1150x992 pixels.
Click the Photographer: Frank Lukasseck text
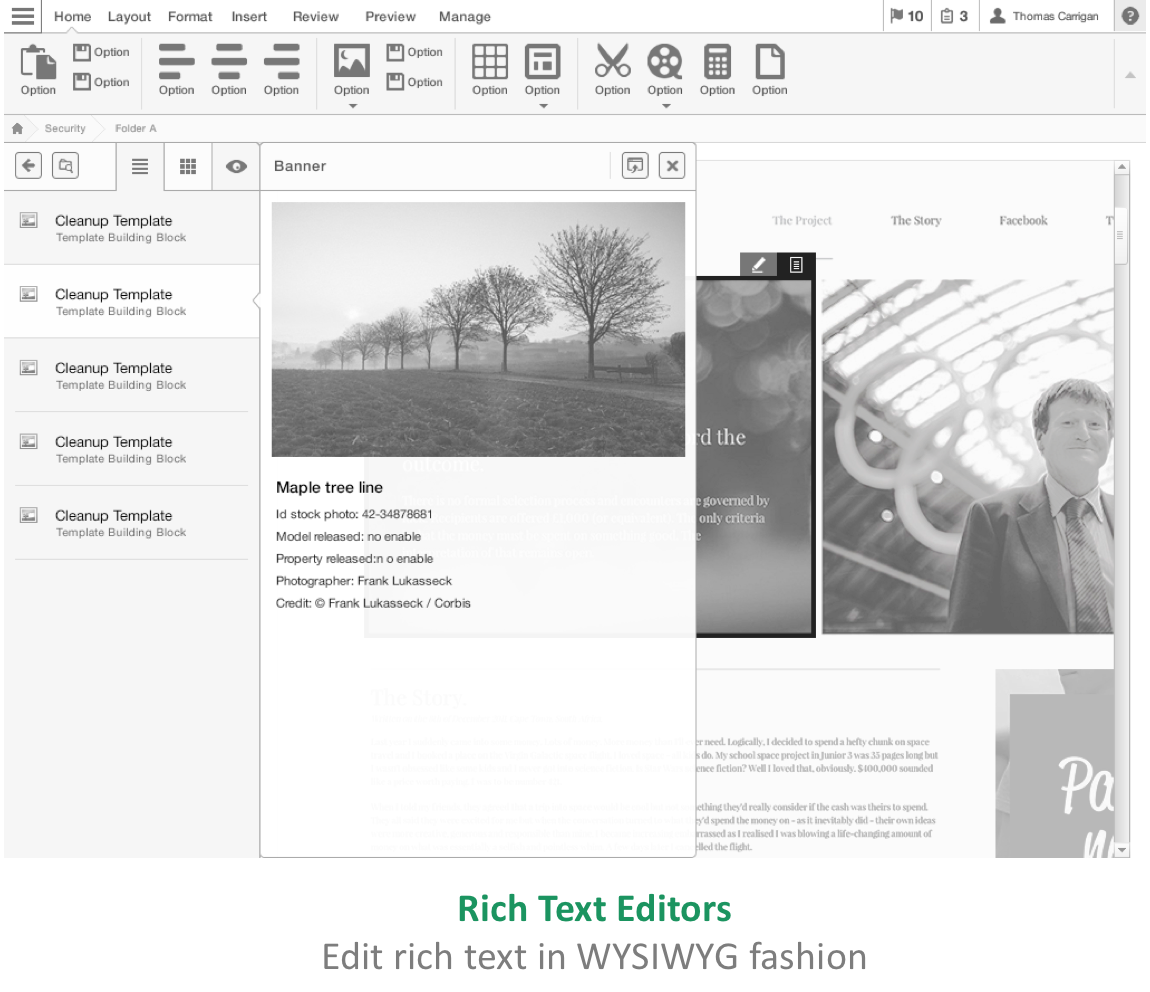click(x=364, y=581)
